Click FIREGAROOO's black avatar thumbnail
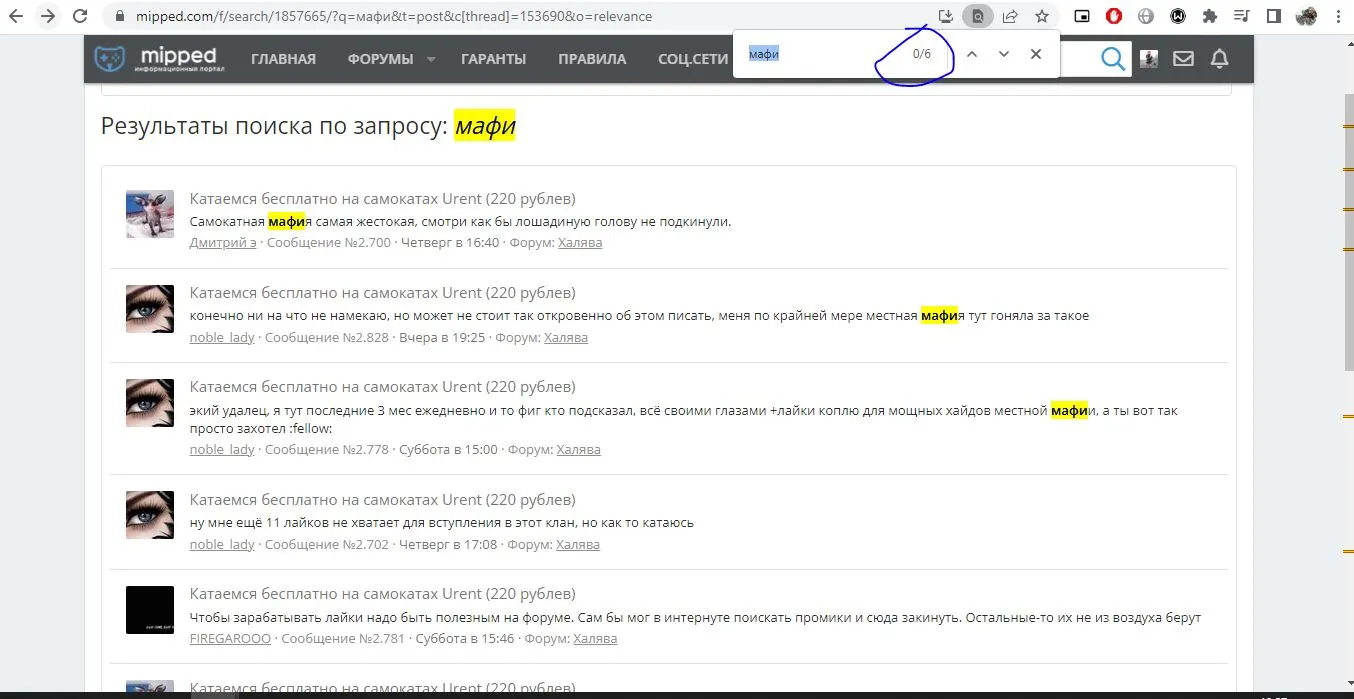The image size is (1354, 699). point(150,610)
